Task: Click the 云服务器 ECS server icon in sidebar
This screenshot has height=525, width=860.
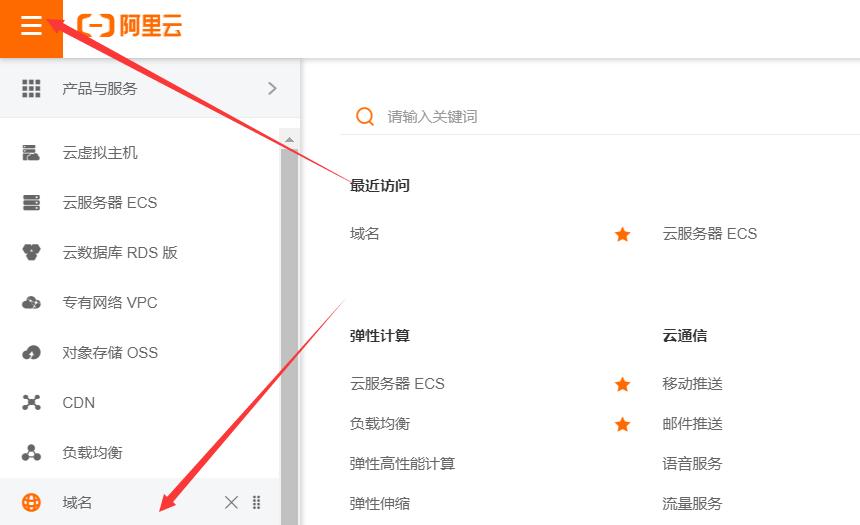Action: (31, 202)
